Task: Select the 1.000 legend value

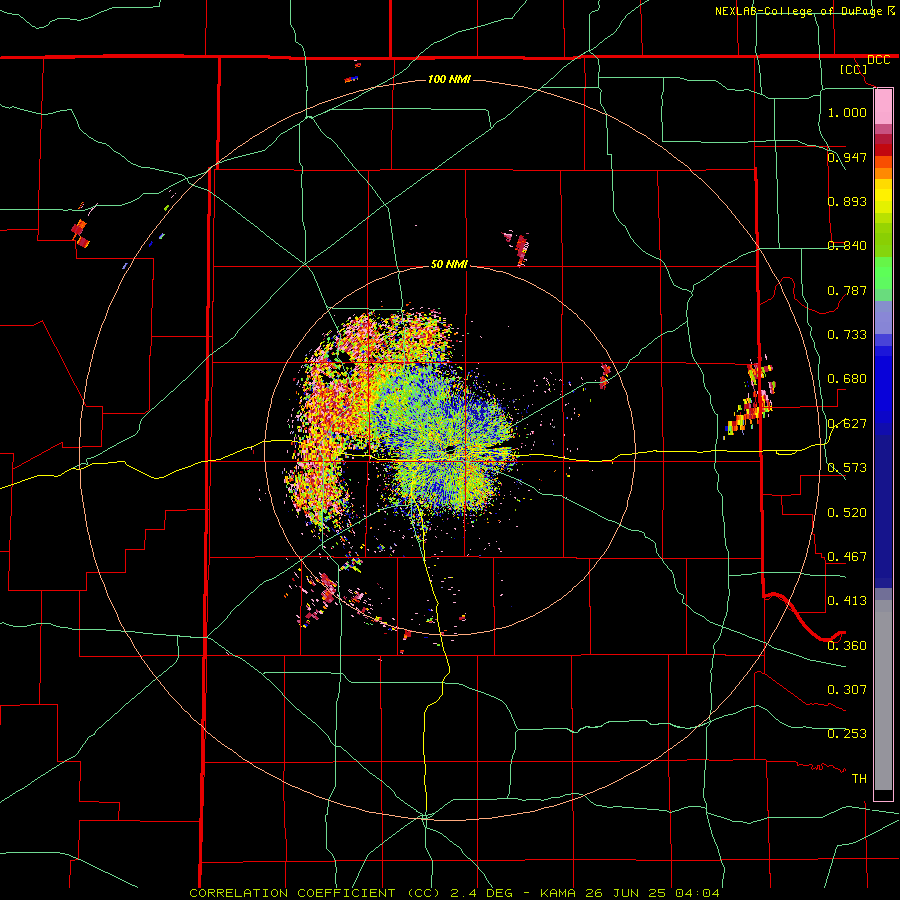Action: (847, 112)
